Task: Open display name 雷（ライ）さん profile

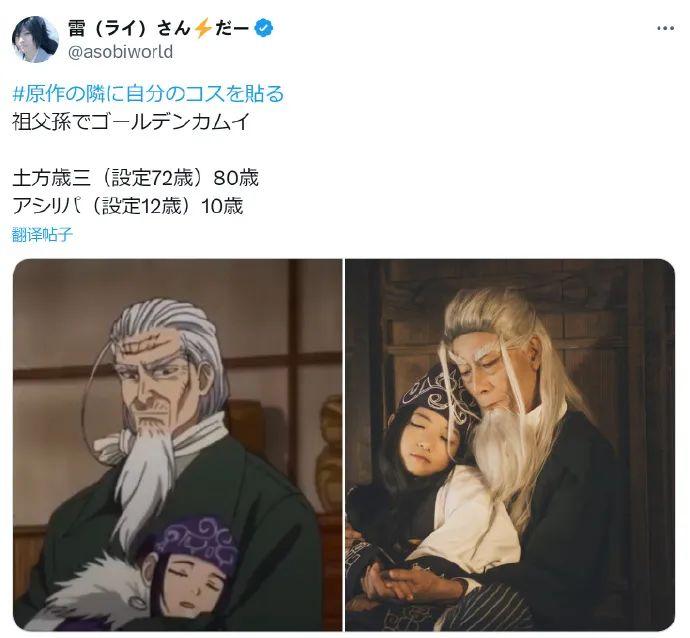Action: point(129,29)
